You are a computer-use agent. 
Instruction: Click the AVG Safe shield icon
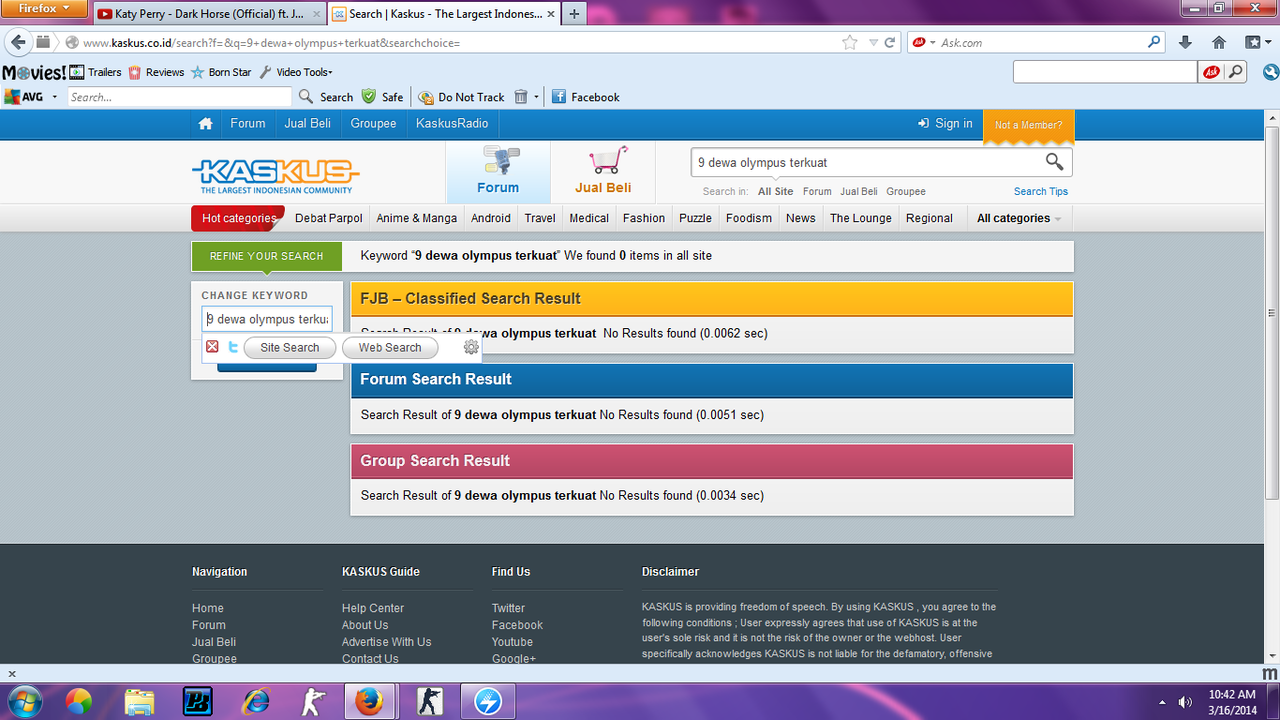tap(369, 97)
